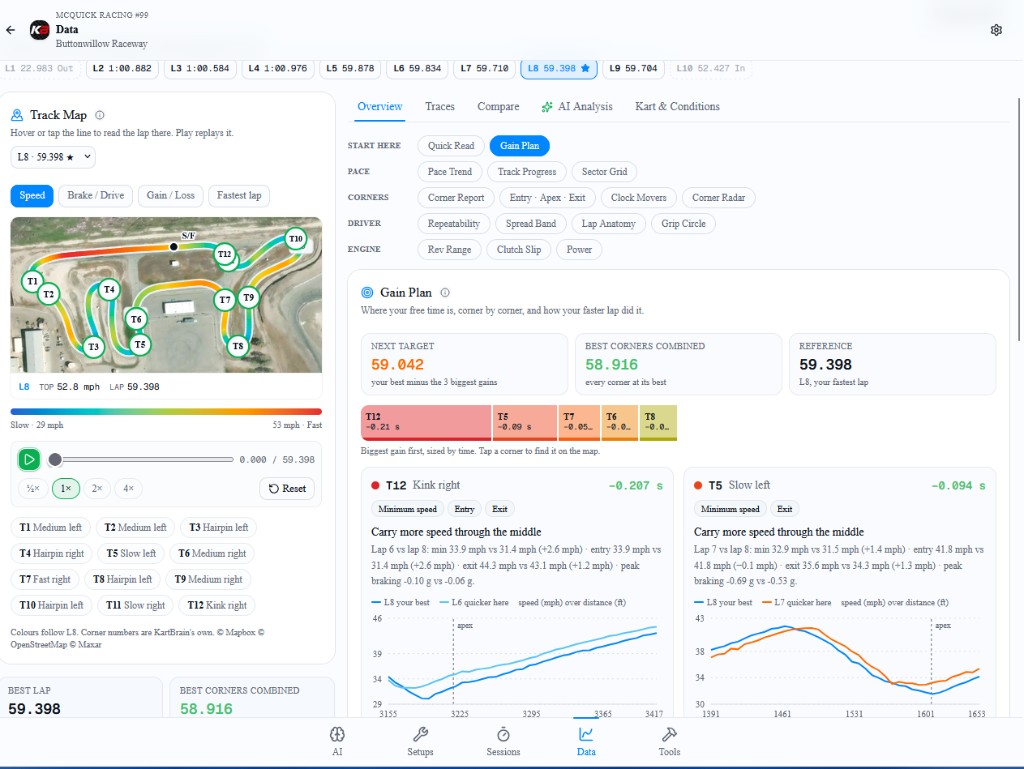Image resolution: width=1024 pixels, height=769 pixels.
Task: Switch to the Overview tab
Action: [x=379, y=106]
